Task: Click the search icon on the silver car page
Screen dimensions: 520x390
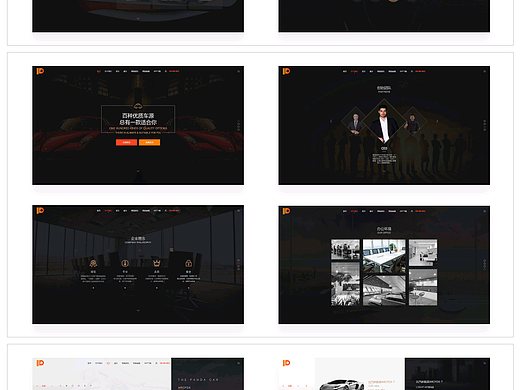Action: point(485,363)
